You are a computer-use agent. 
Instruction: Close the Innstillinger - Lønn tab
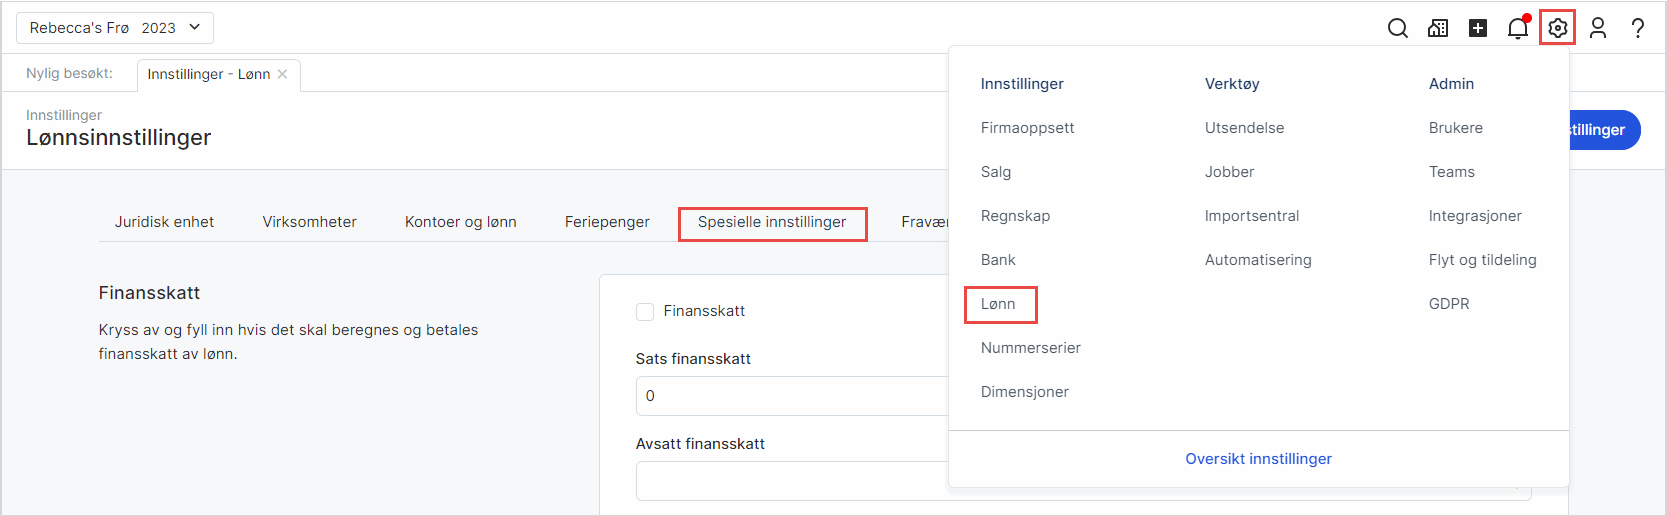click(283, 74)
